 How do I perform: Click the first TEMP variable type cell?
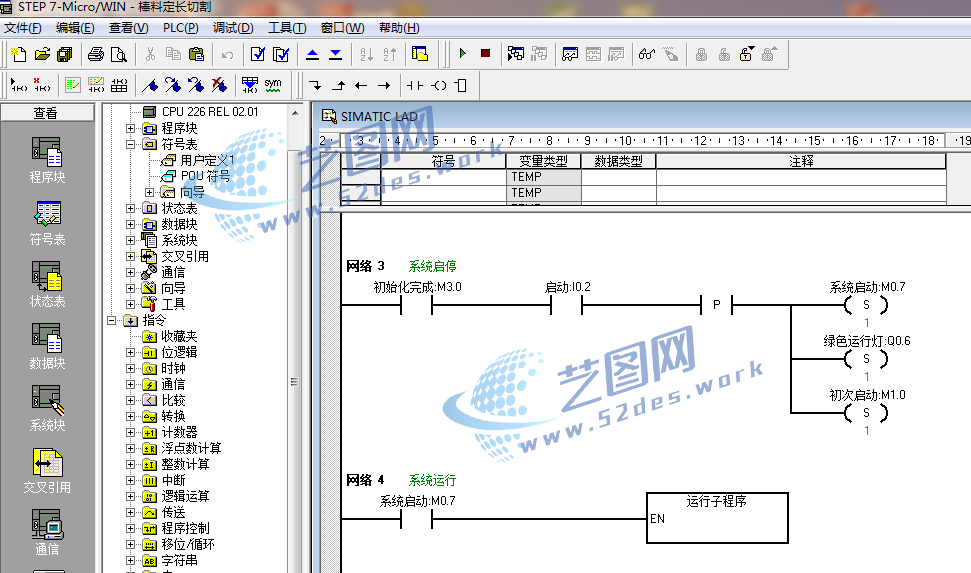pos(543,177)
